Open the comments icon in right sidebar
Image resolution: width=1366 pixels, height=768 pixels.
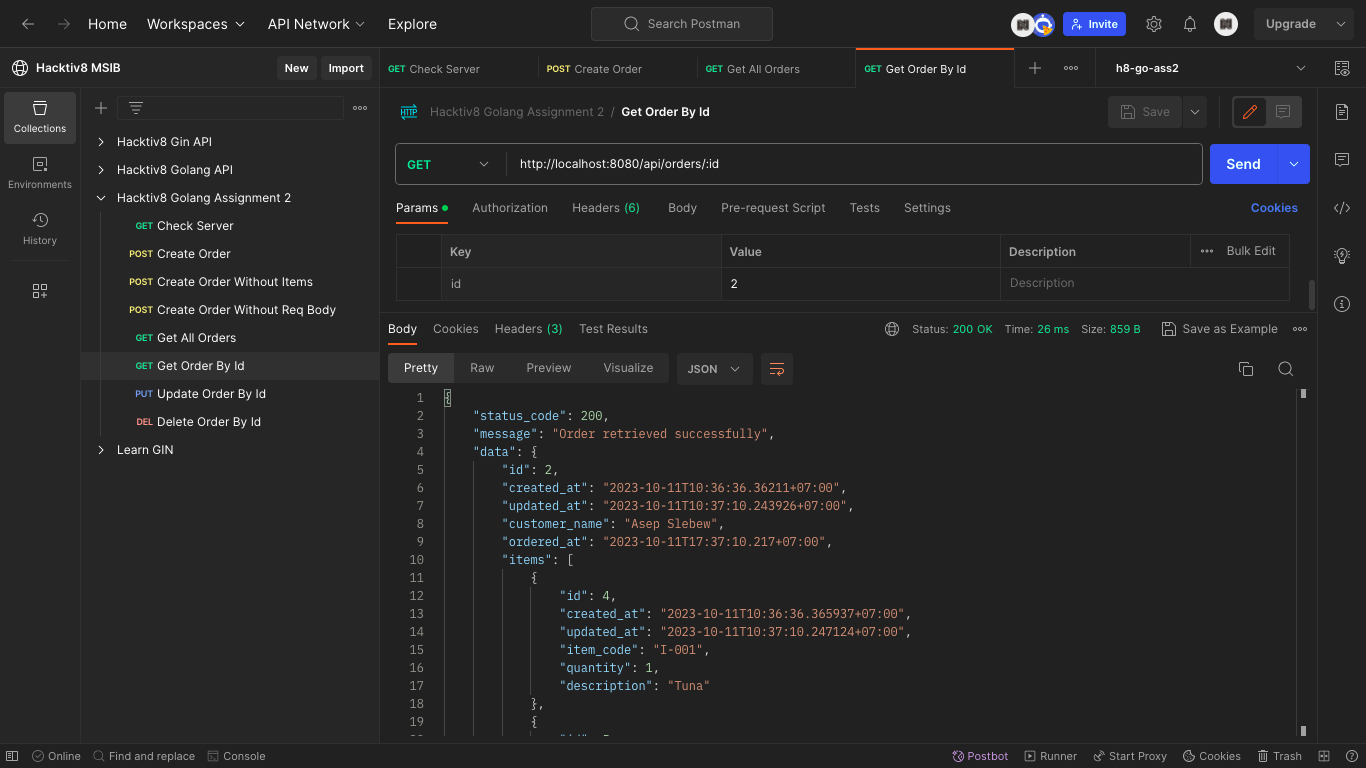tap(1342, 160)
